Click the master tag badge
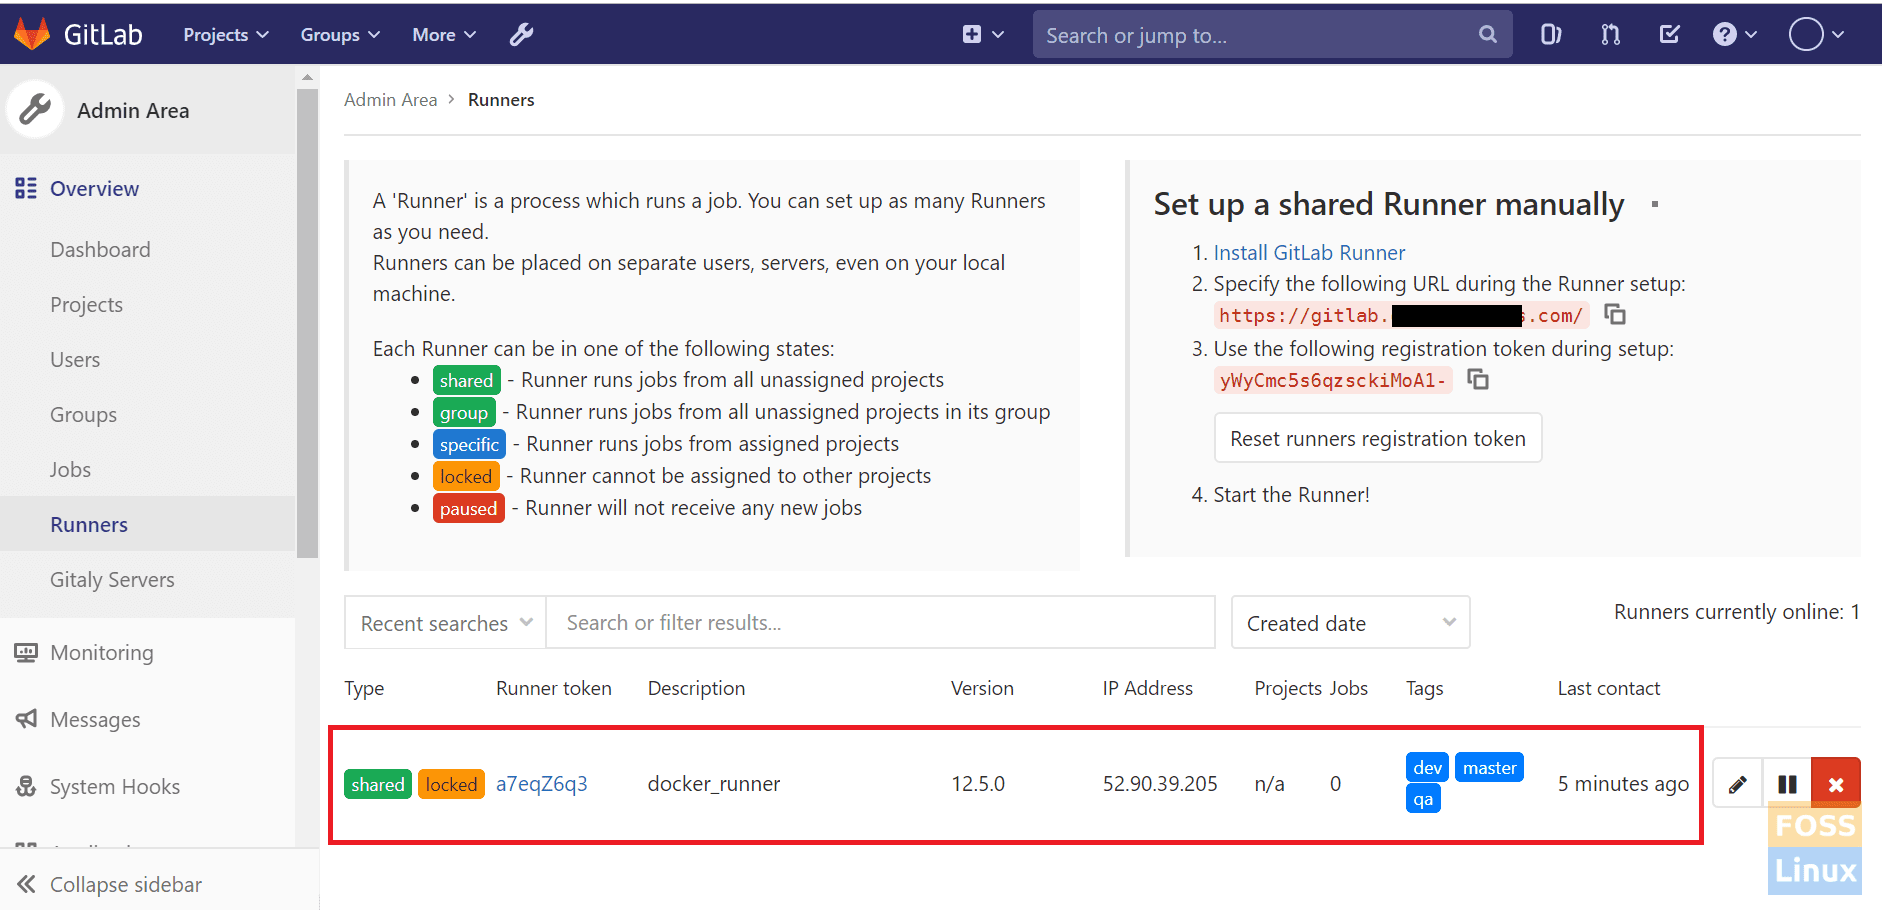This screenshot has height=910, width=1882. coord(1489,768)
